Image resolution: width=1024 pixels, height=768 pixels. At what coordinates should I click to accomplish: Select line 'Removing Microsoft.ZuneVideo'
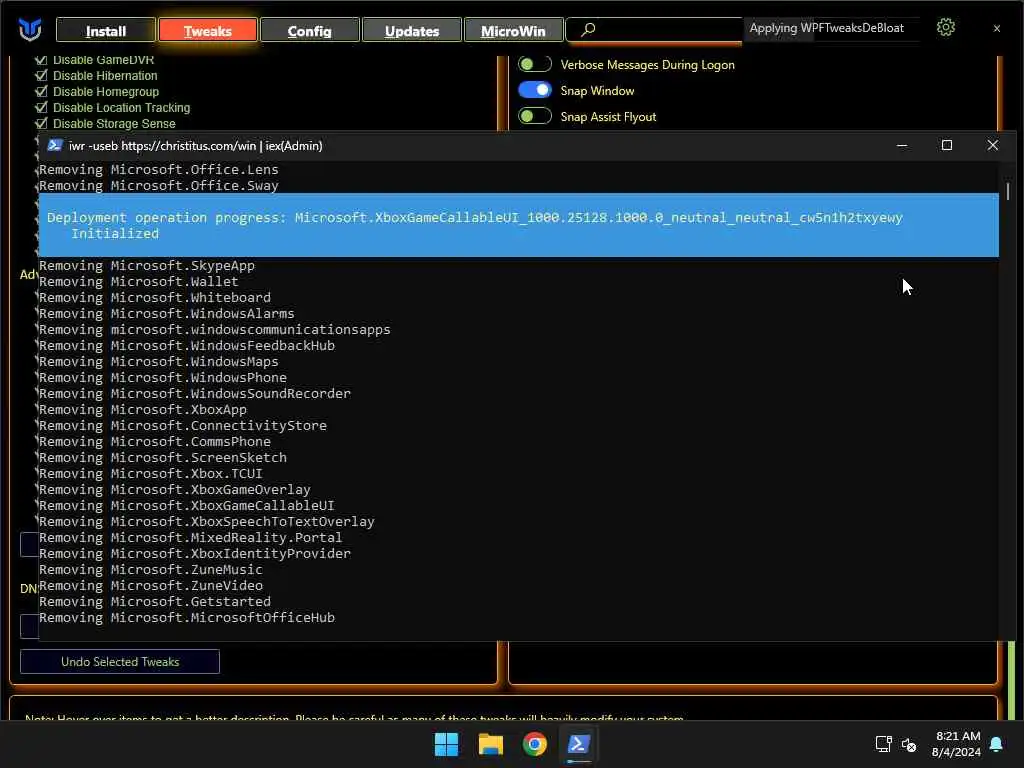pyautogui.click(x=151, y=586)
